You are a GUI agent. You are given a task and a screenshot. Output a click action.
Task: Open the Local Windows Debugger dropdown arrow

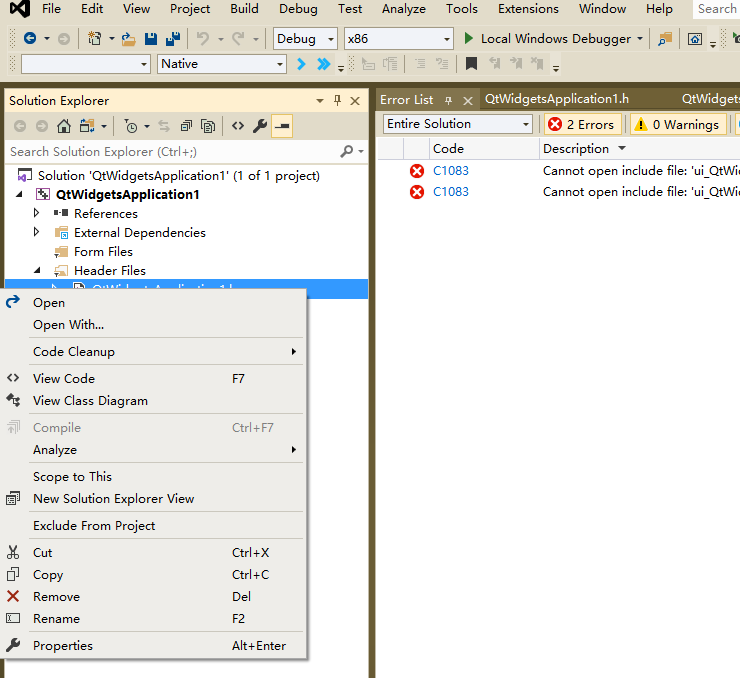pyautogui.click(x=639, y=38)
